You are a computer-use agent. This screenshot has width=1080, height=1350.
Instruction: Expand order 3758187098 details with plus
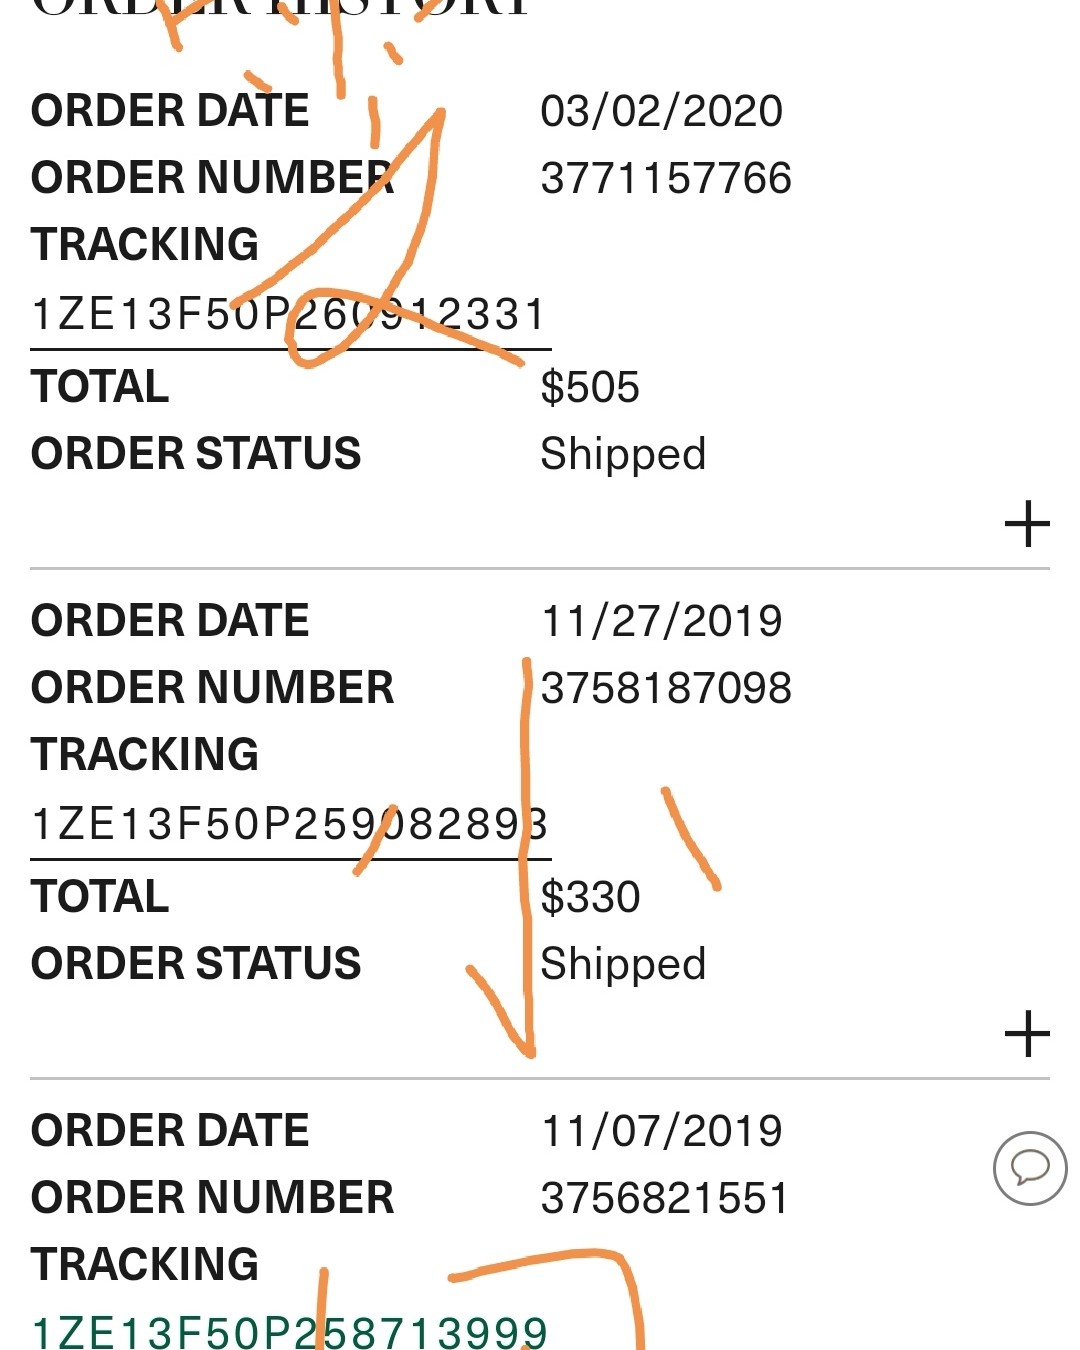coord(1027,1034)
